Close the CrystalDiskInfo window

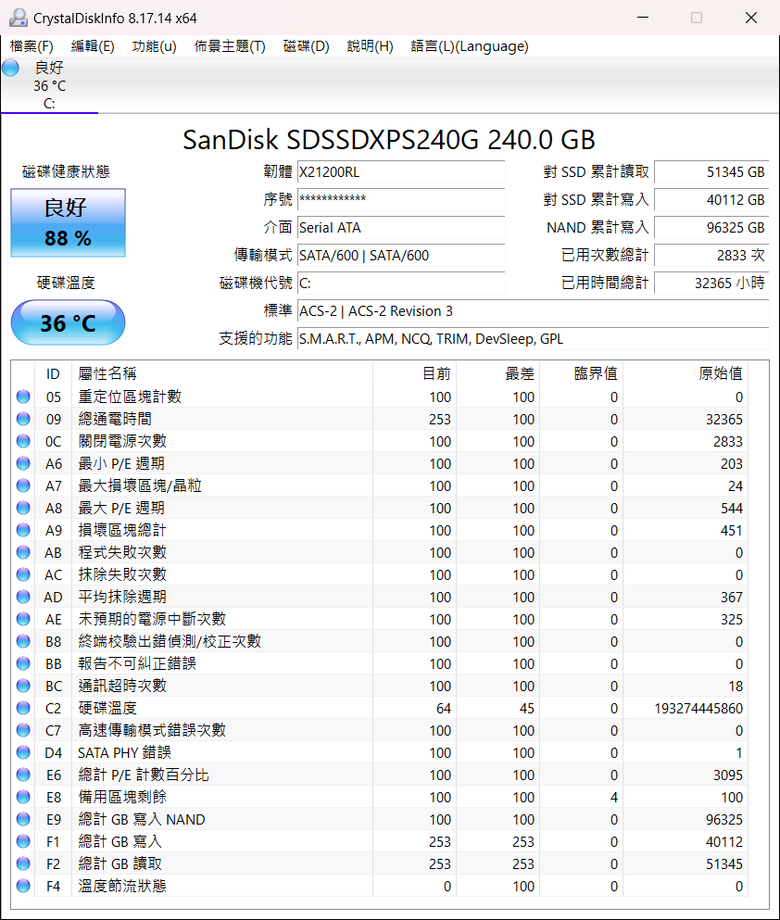(751, 18)
